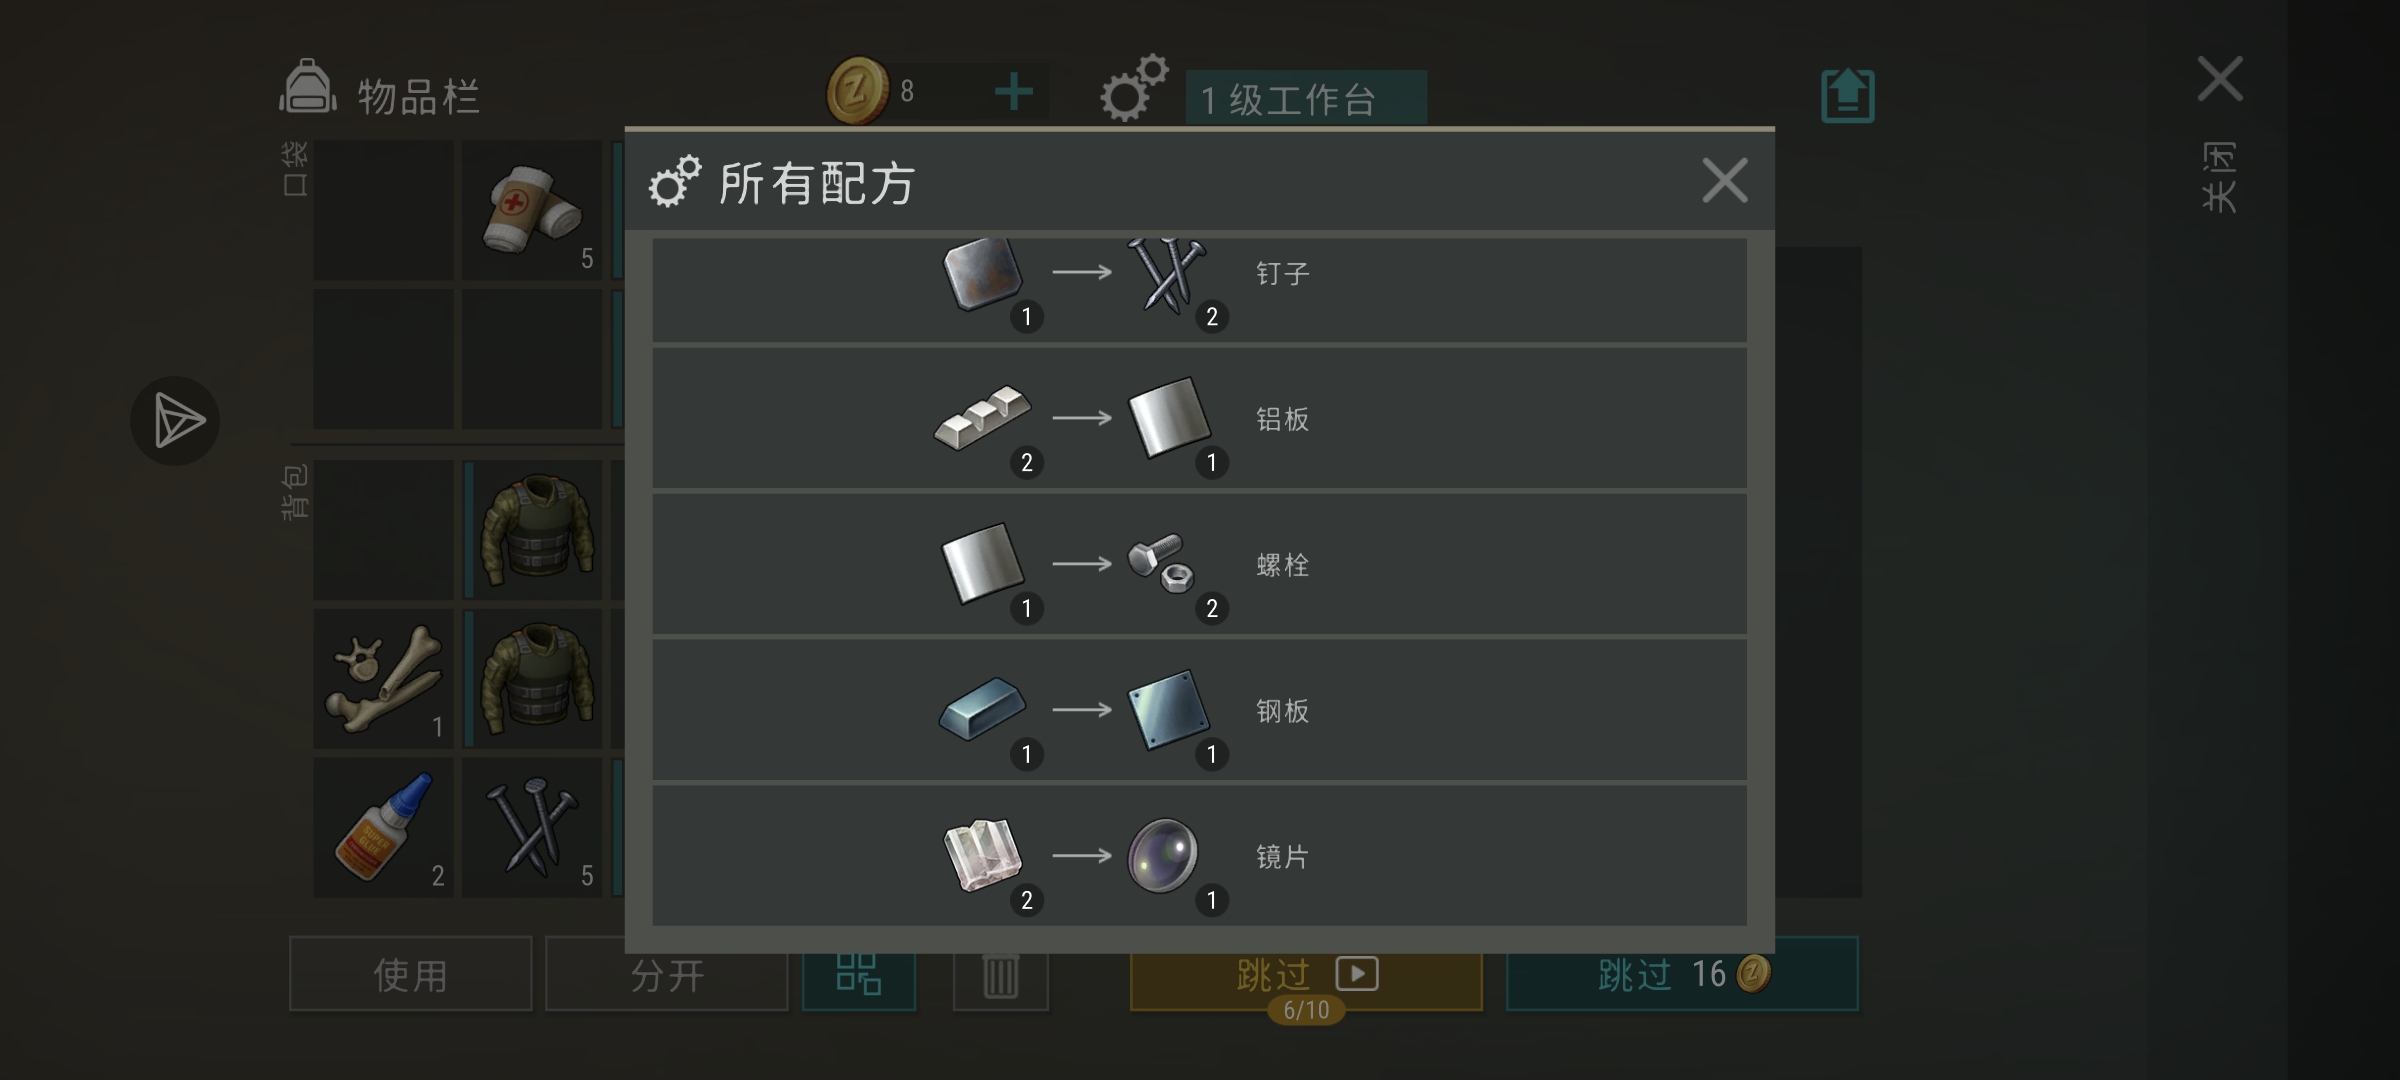This screenshot has width=2400, height=1080.
Task: Select the bones item in backpack
Action: (x=384, y=679)
